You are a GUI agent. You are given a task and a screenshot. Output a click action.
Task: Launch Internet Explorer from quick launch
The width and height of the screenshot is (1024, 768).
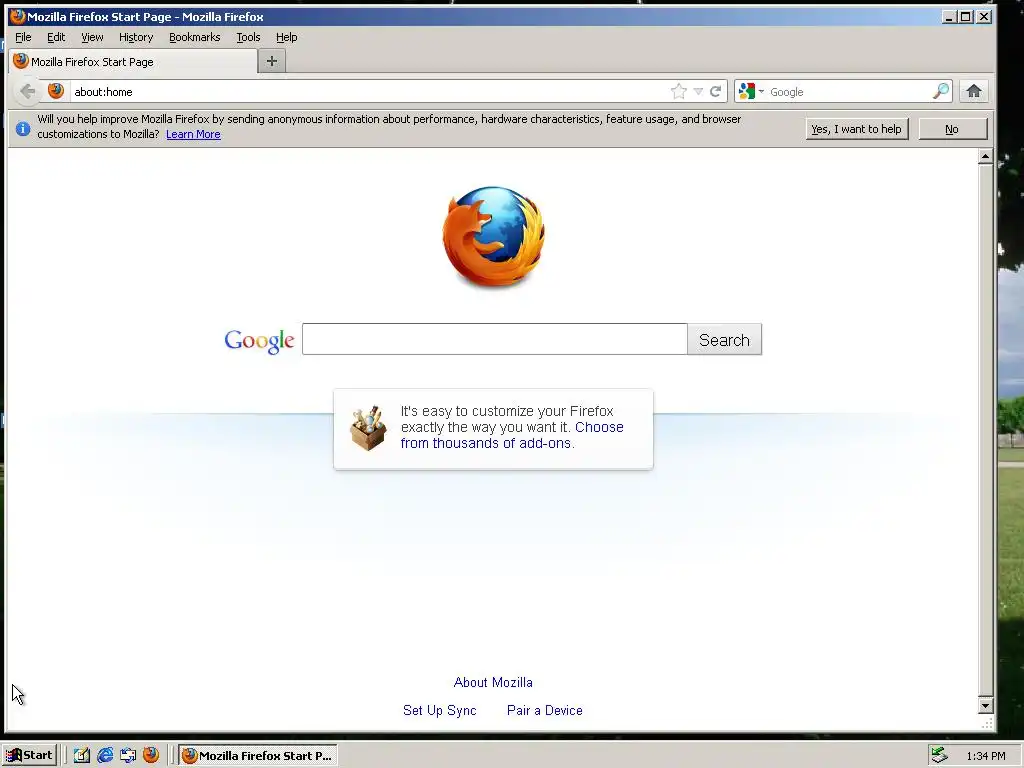(104, 756)
